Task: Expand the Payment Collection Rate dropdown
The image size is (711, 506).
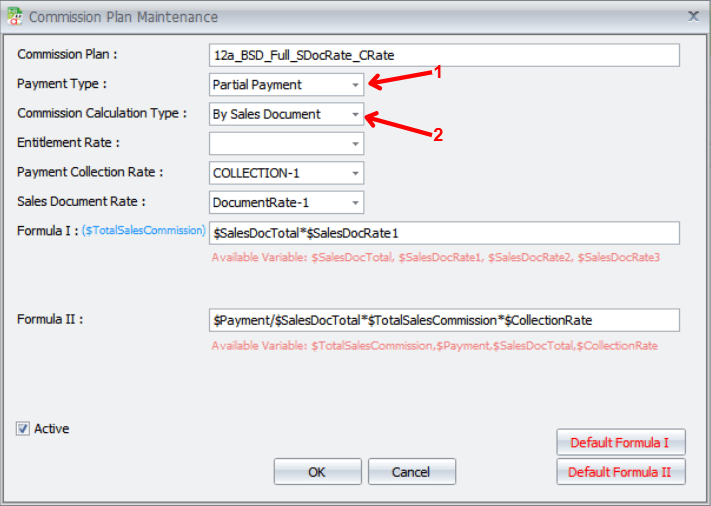Action: [x=355, y=173]
